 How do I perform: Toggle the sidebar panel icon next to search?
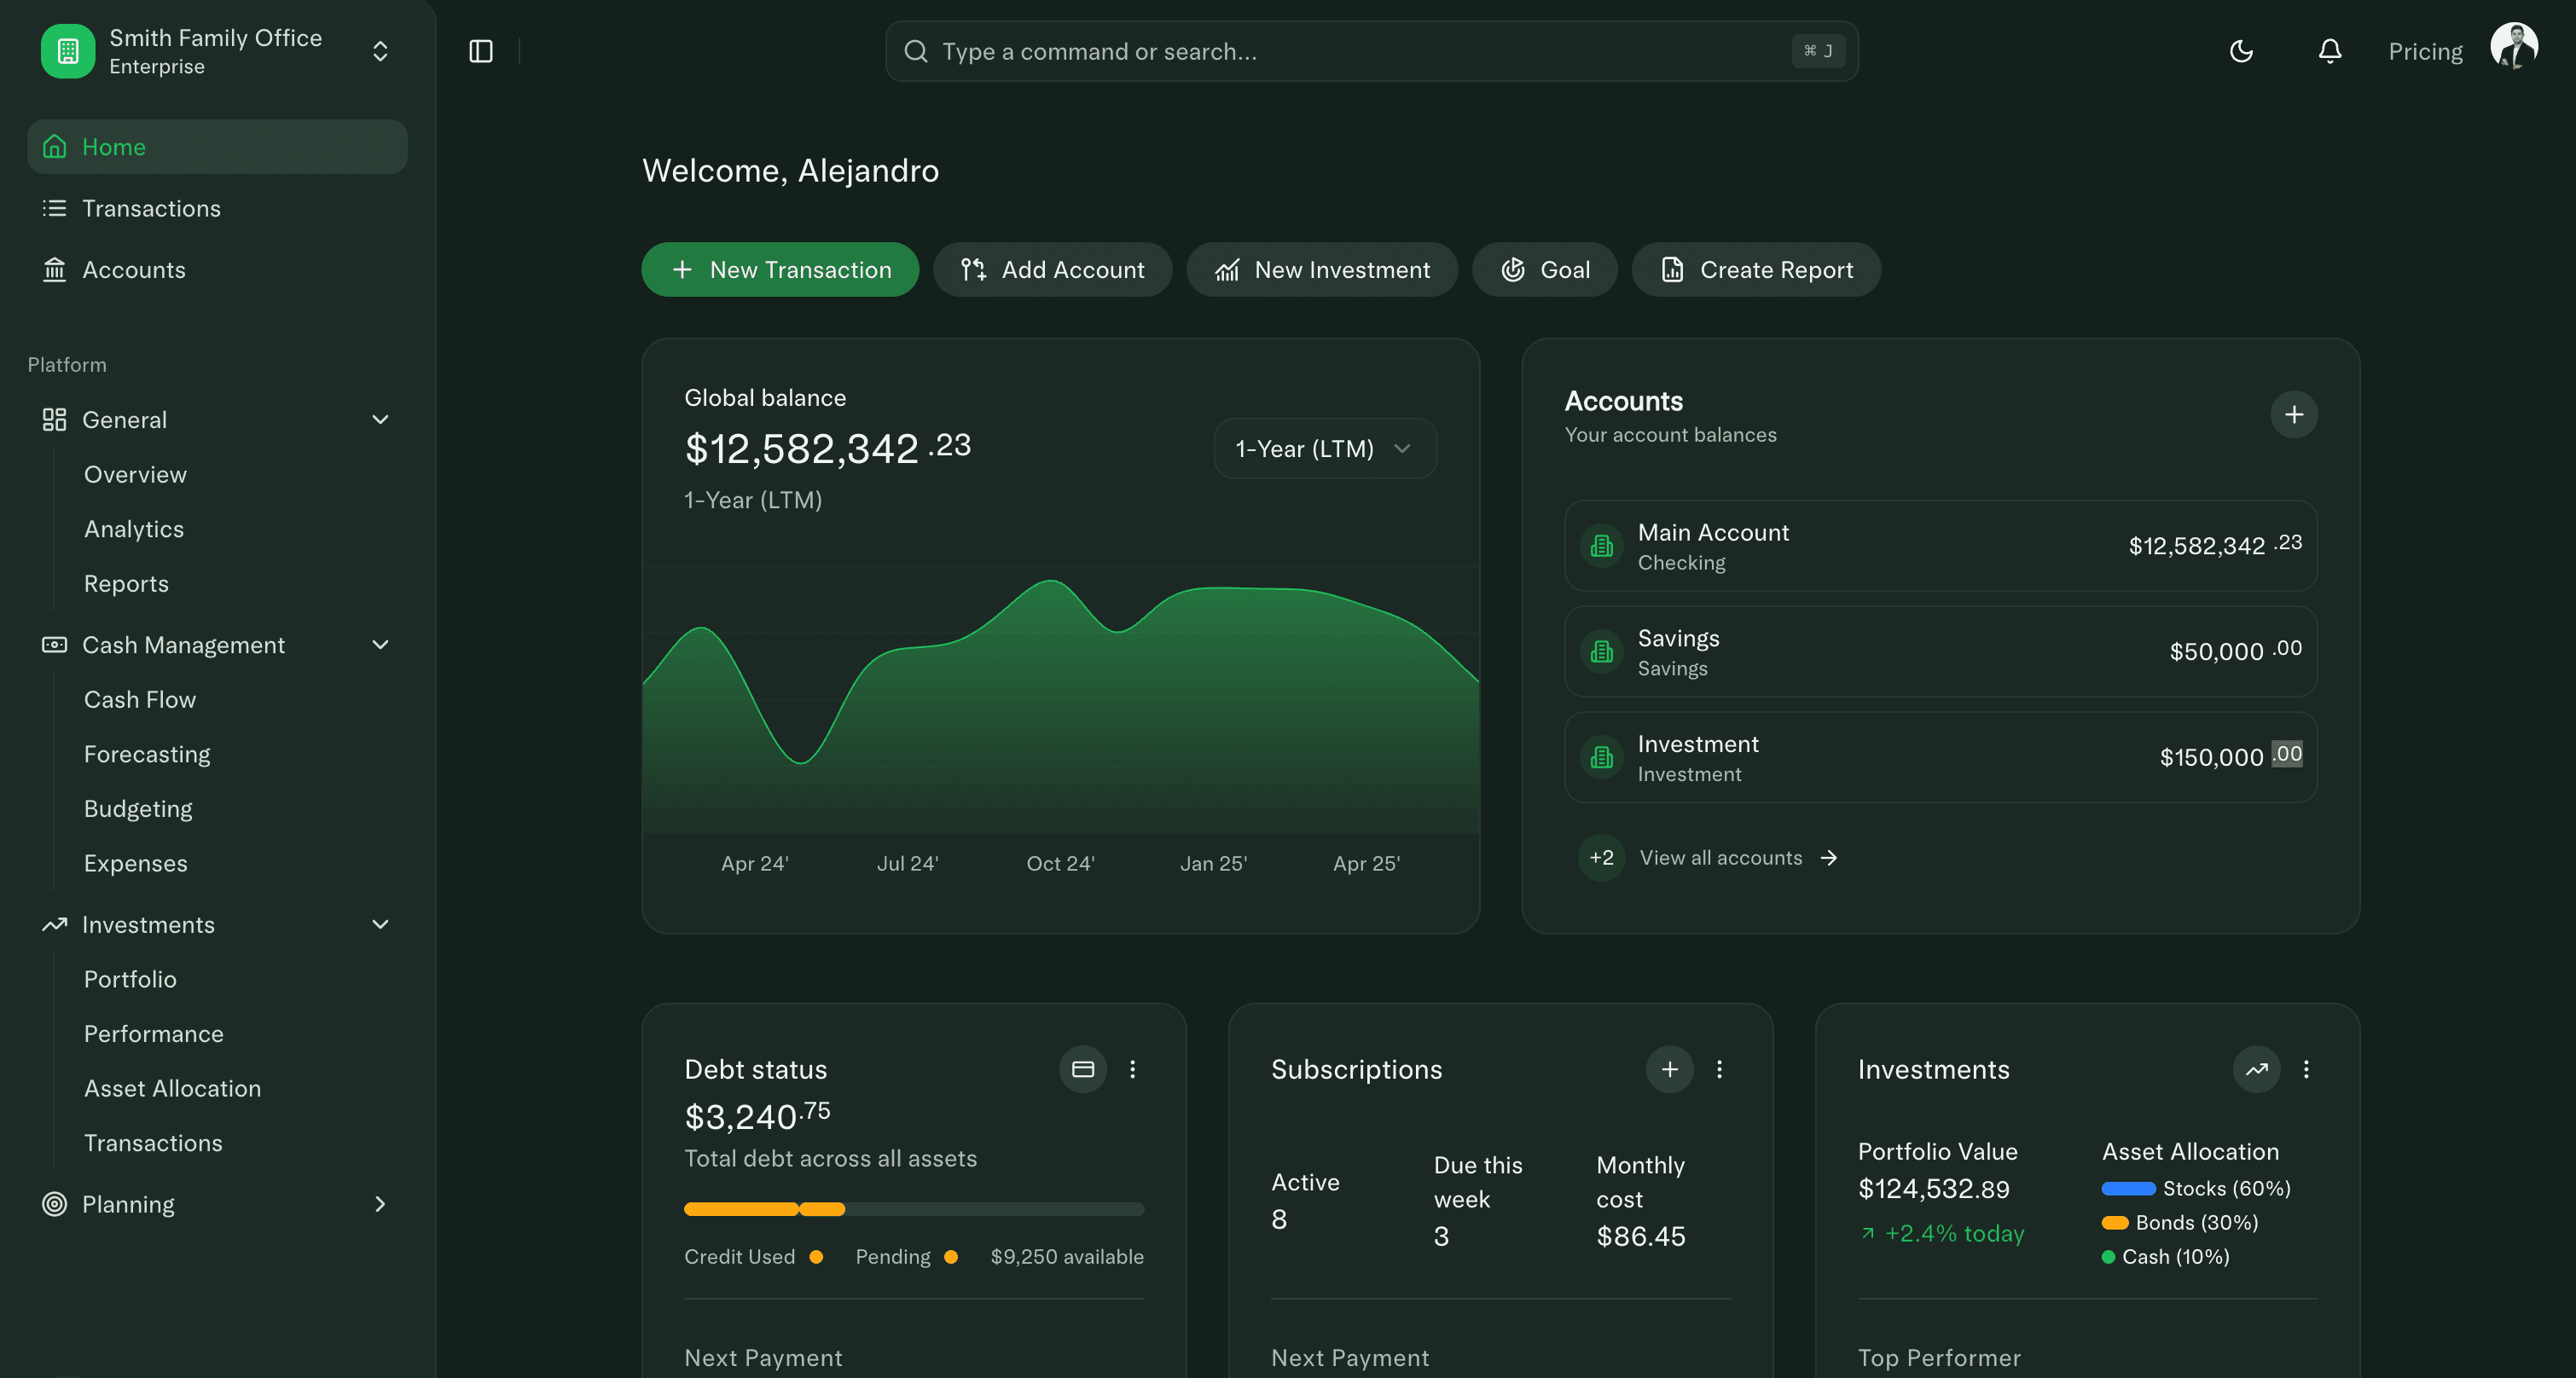(481, 51)
